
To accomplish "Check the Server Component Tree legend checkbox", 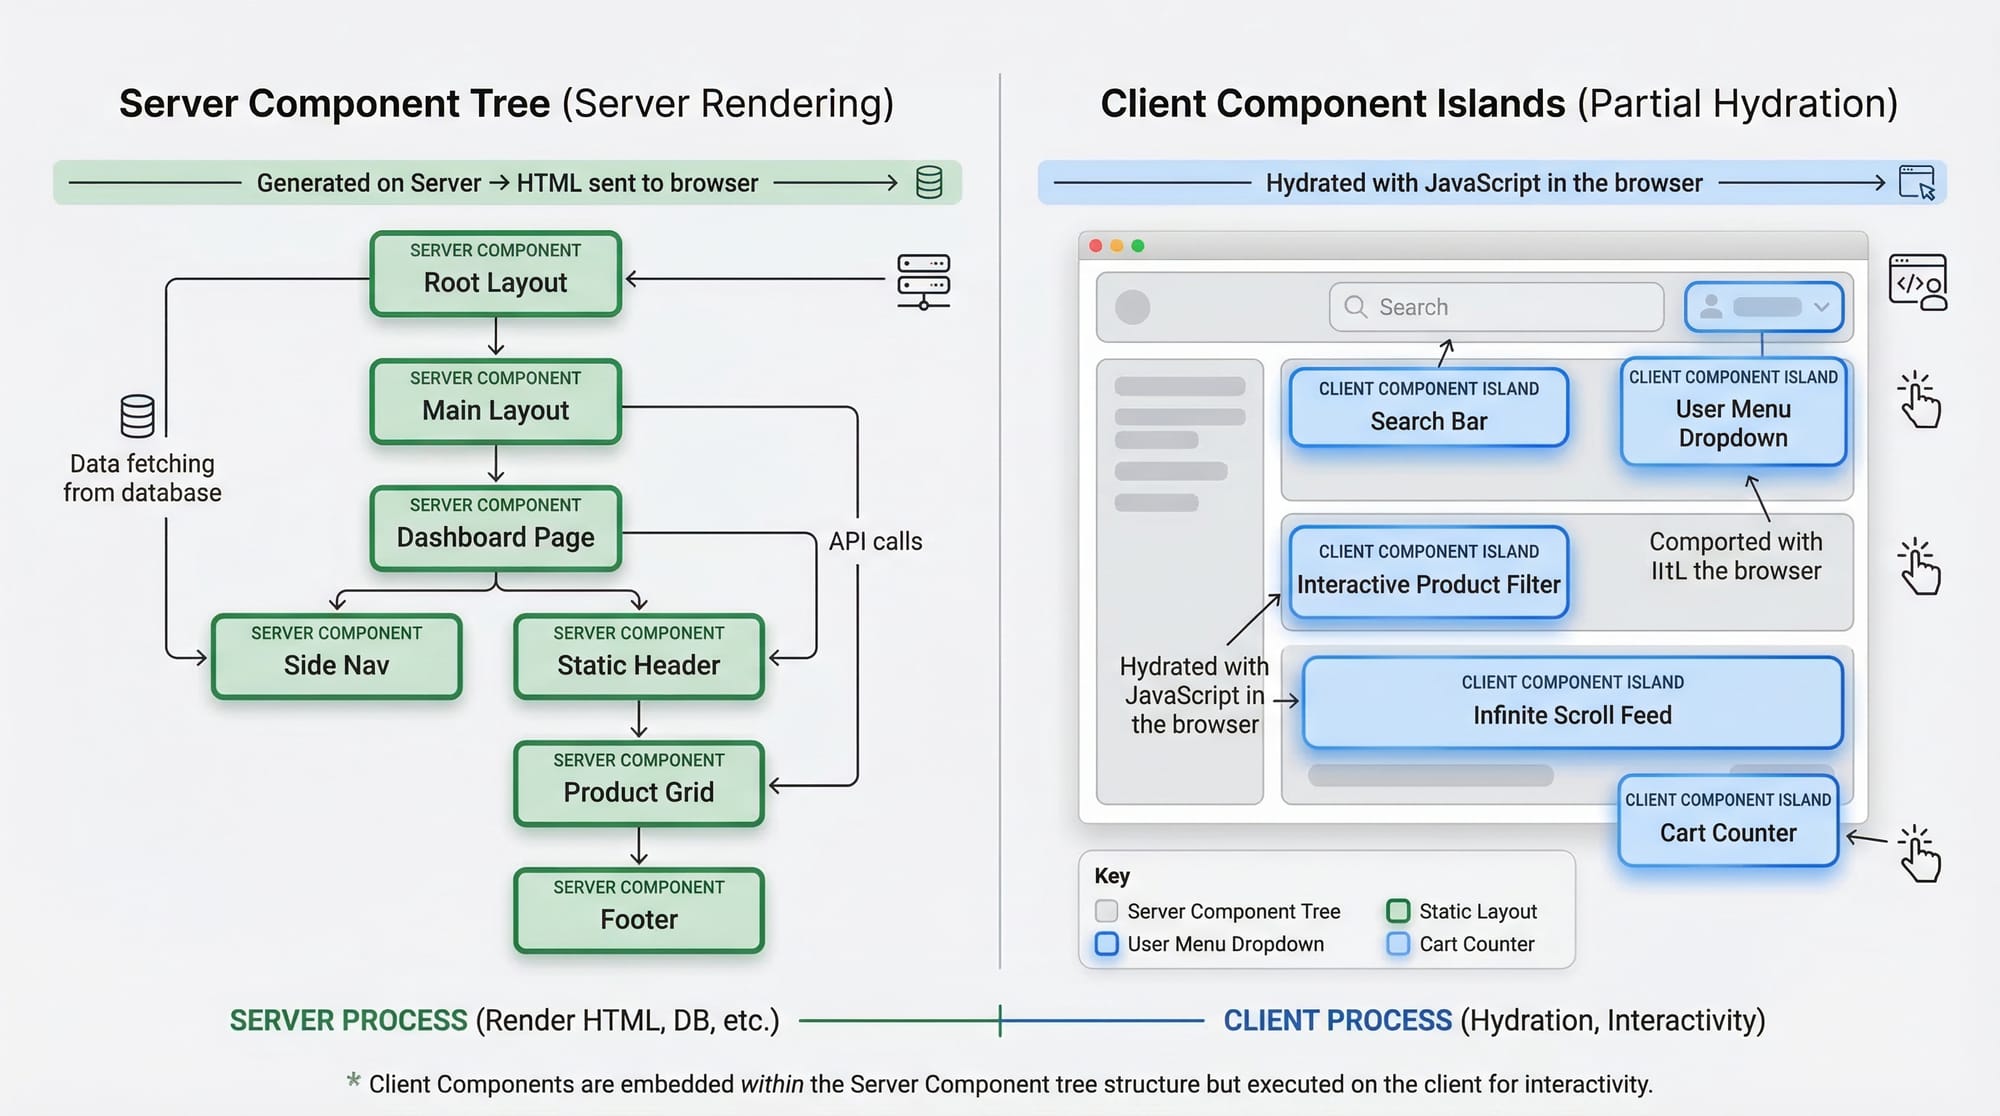I will click(x=1106, y=911).
